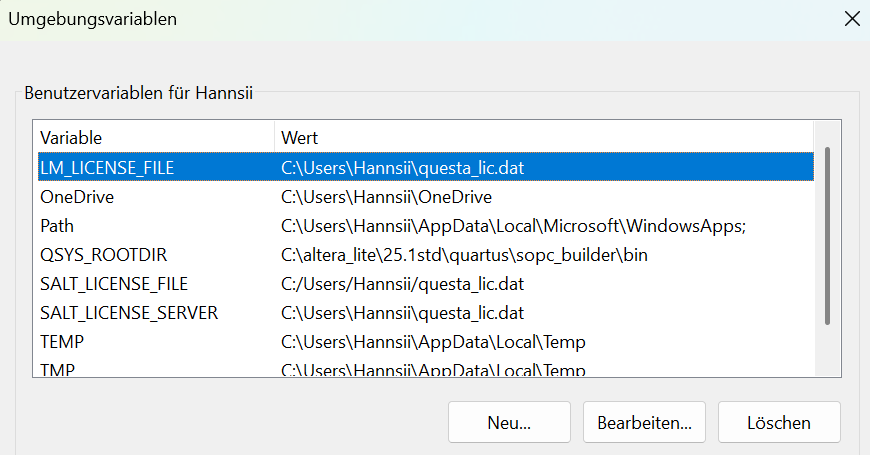Sort by the Variable column header
Screen dimensions: 870x455
(71, 137)
